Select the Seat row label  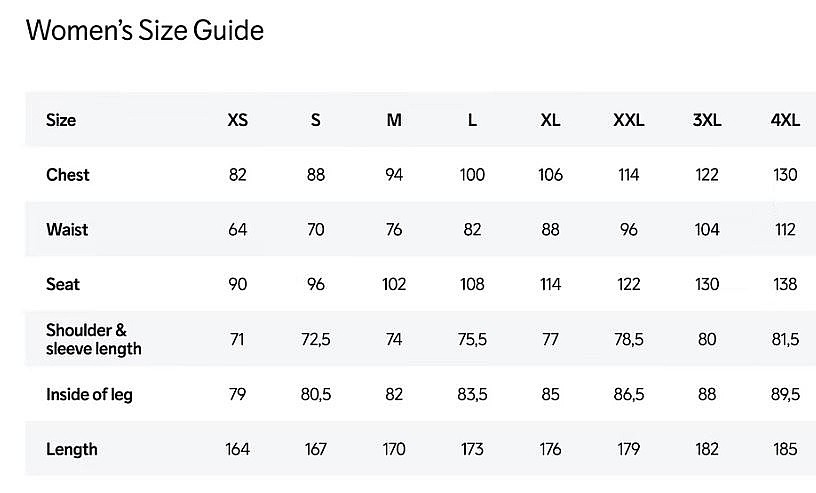[x=63, y=284]
